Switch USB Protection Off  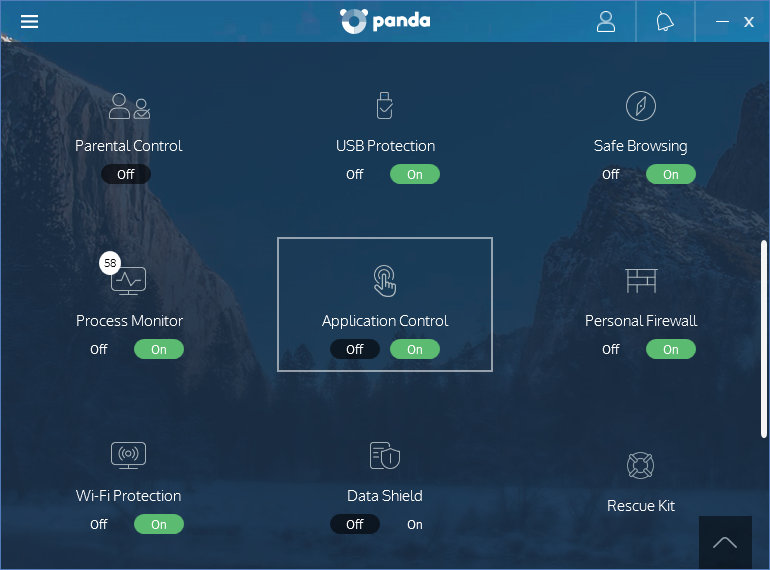click(355, 174)
